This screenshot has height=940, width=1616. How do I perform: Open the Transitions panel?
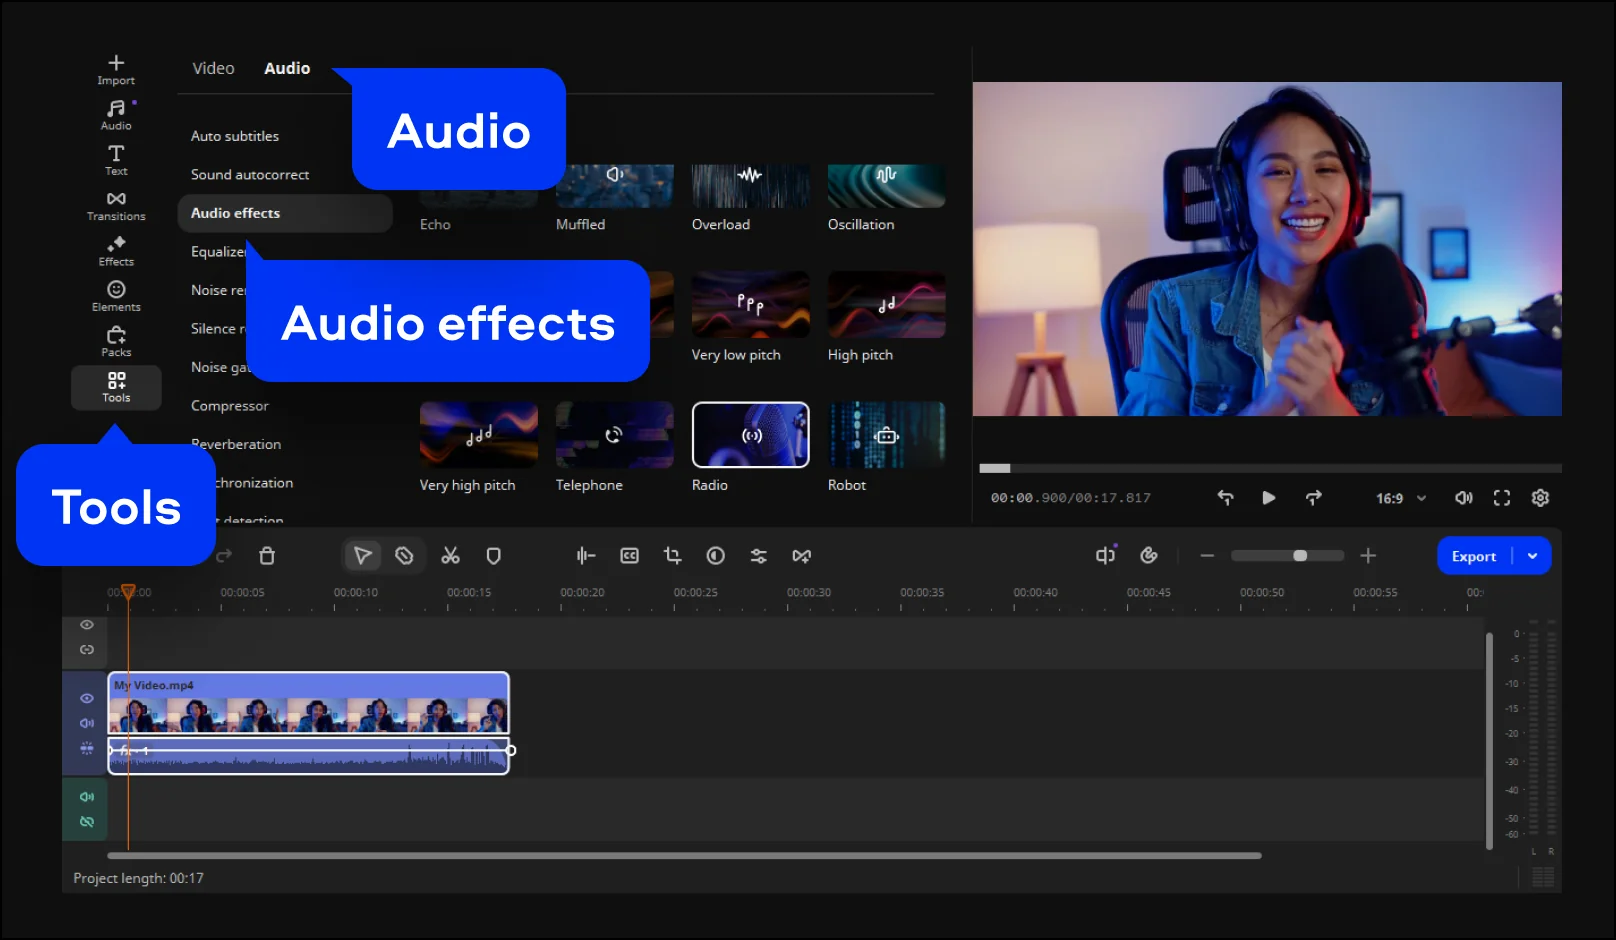[116, 206]
